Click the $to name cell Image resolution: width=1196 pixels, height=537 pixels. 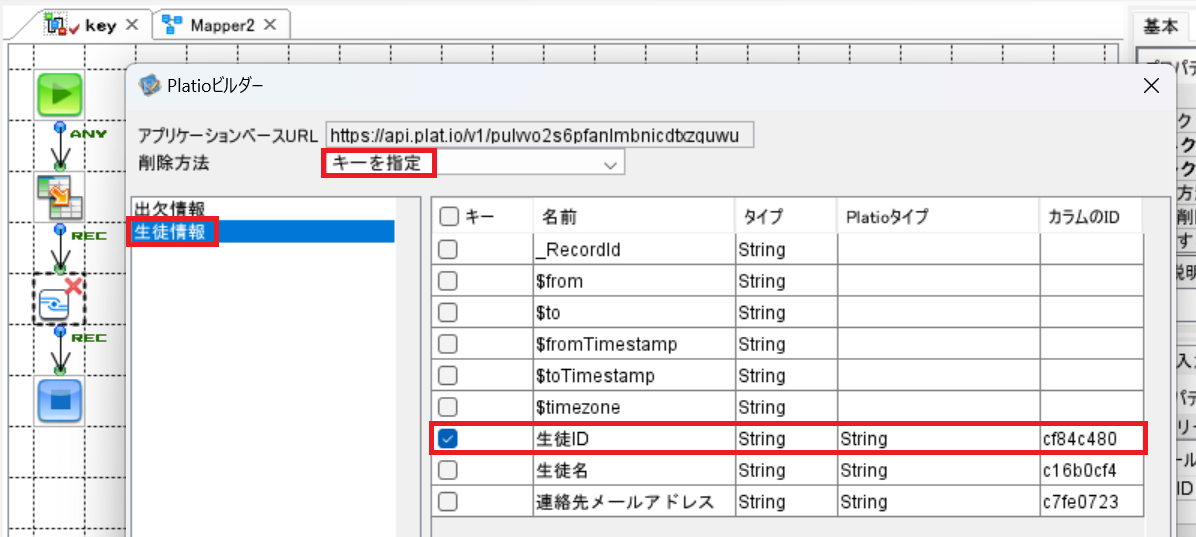(x=635, y=313)
